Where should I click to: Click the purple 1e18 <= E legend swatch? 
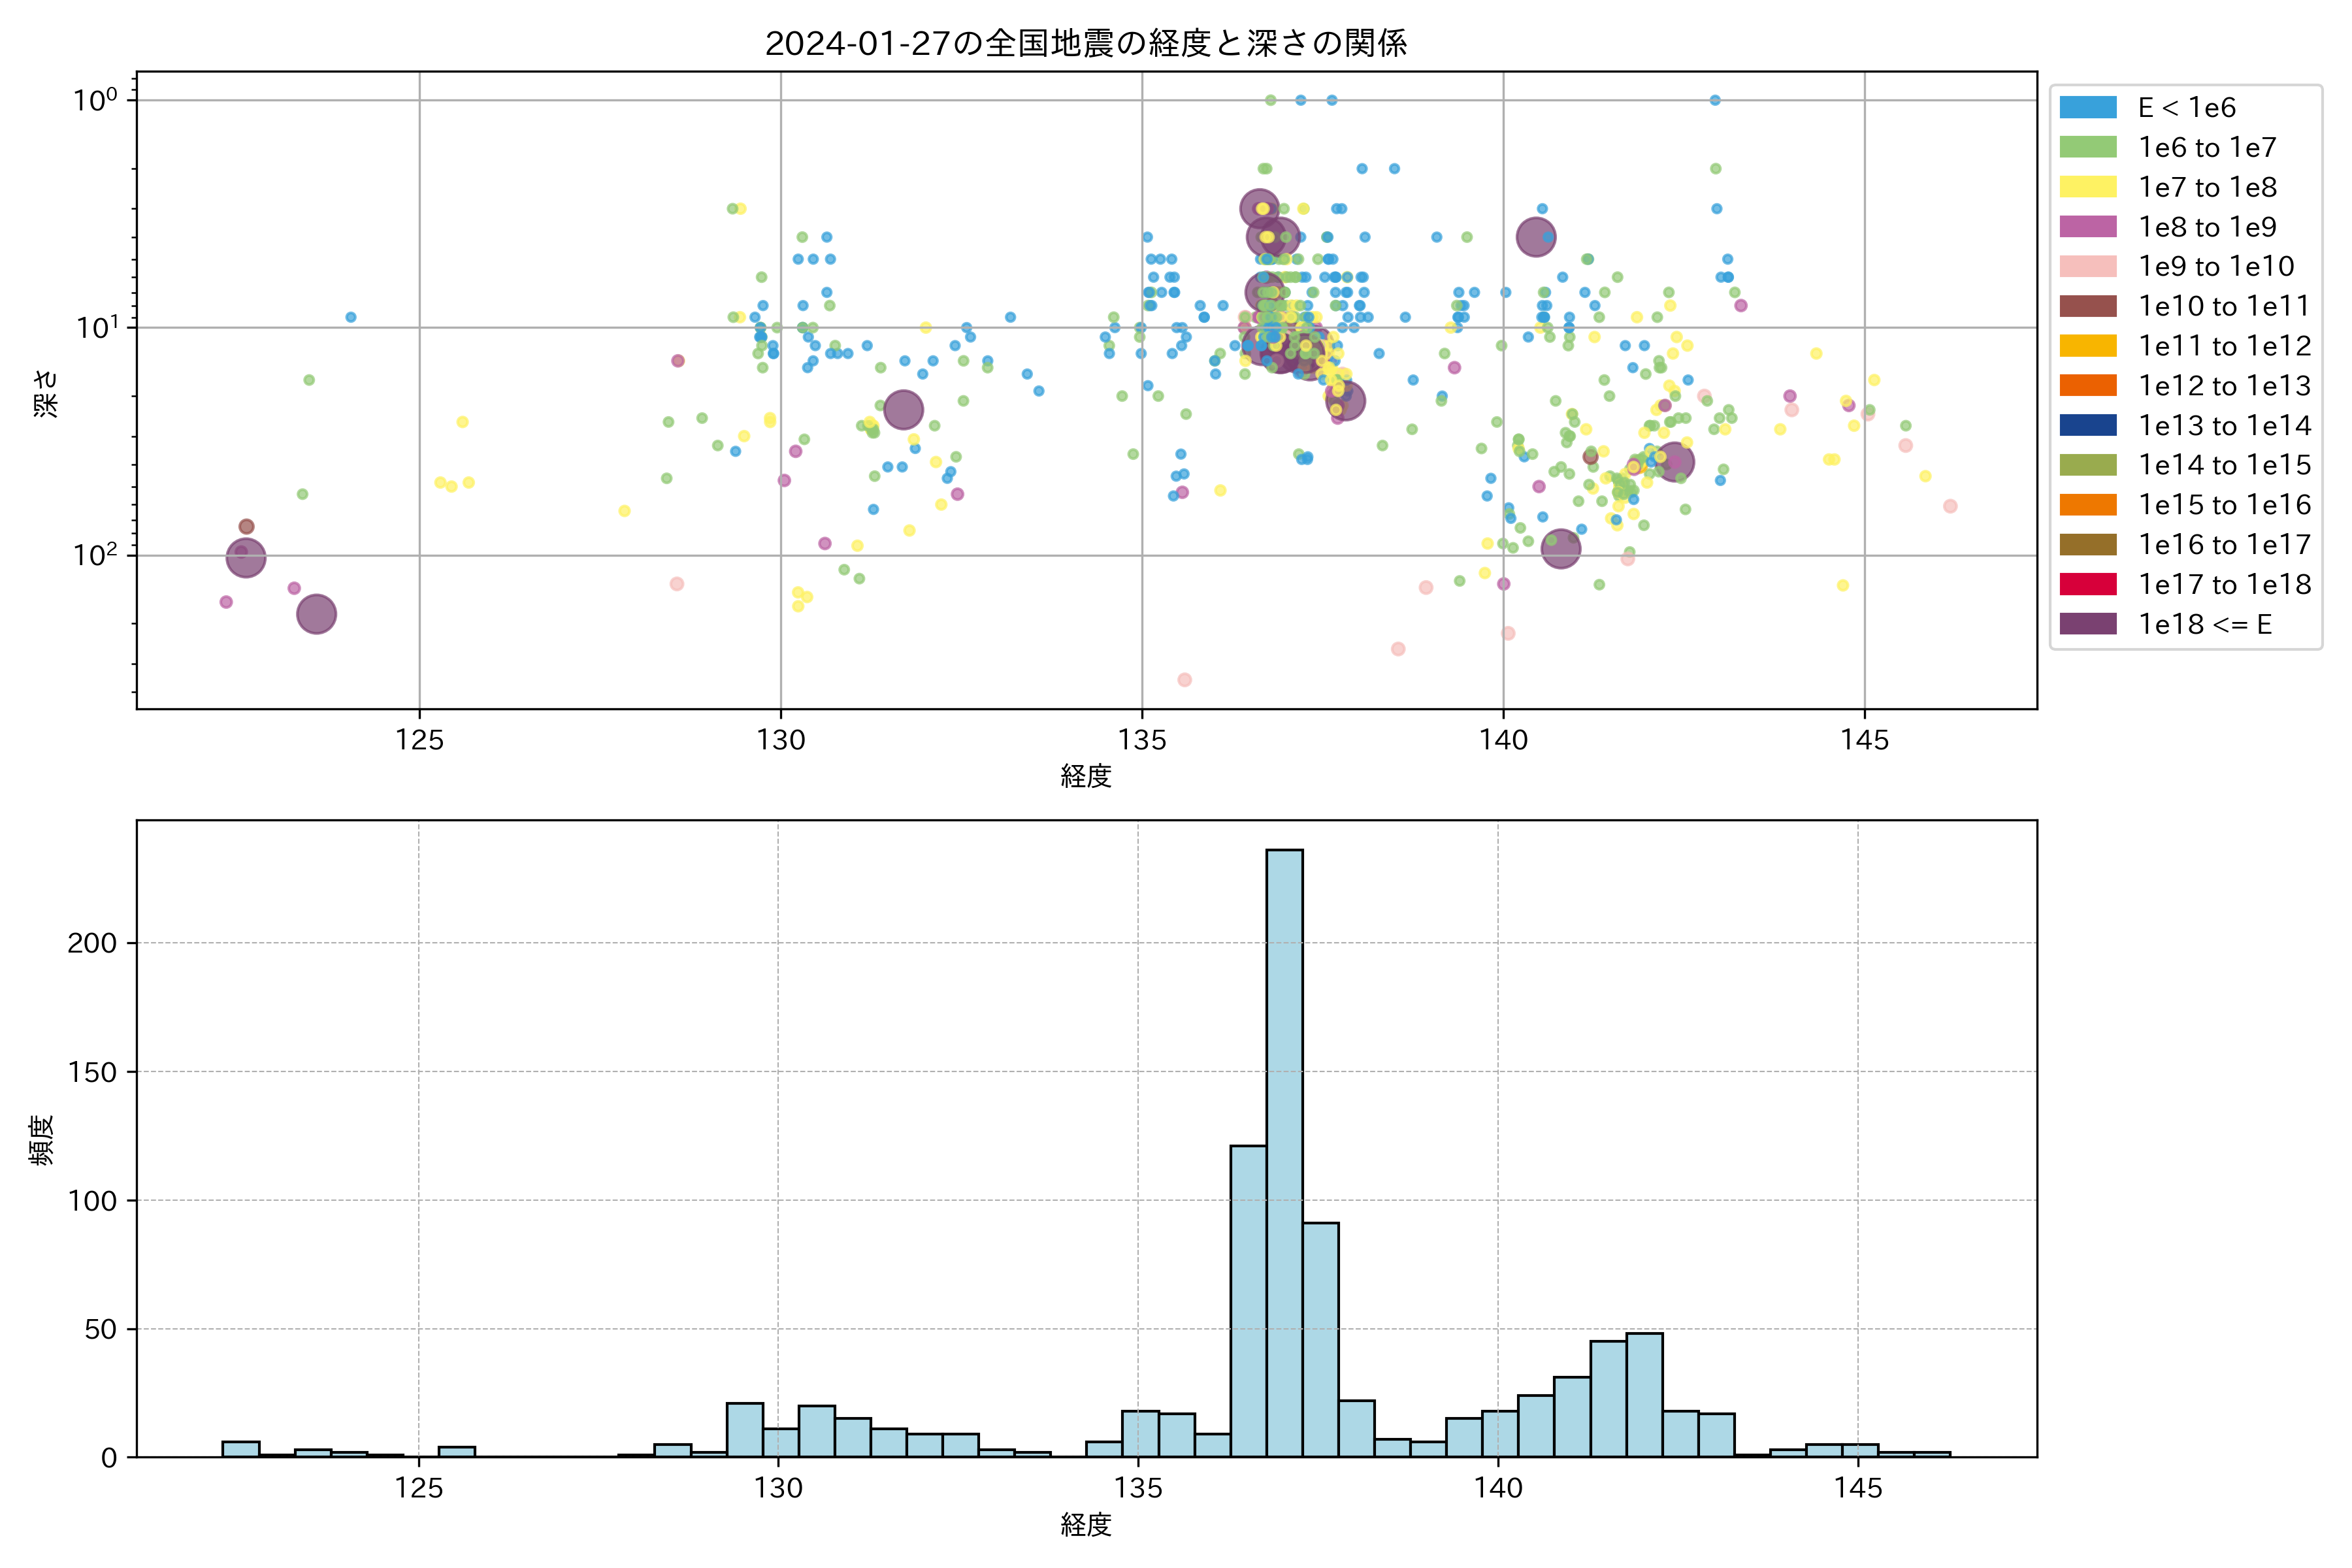2088,624
